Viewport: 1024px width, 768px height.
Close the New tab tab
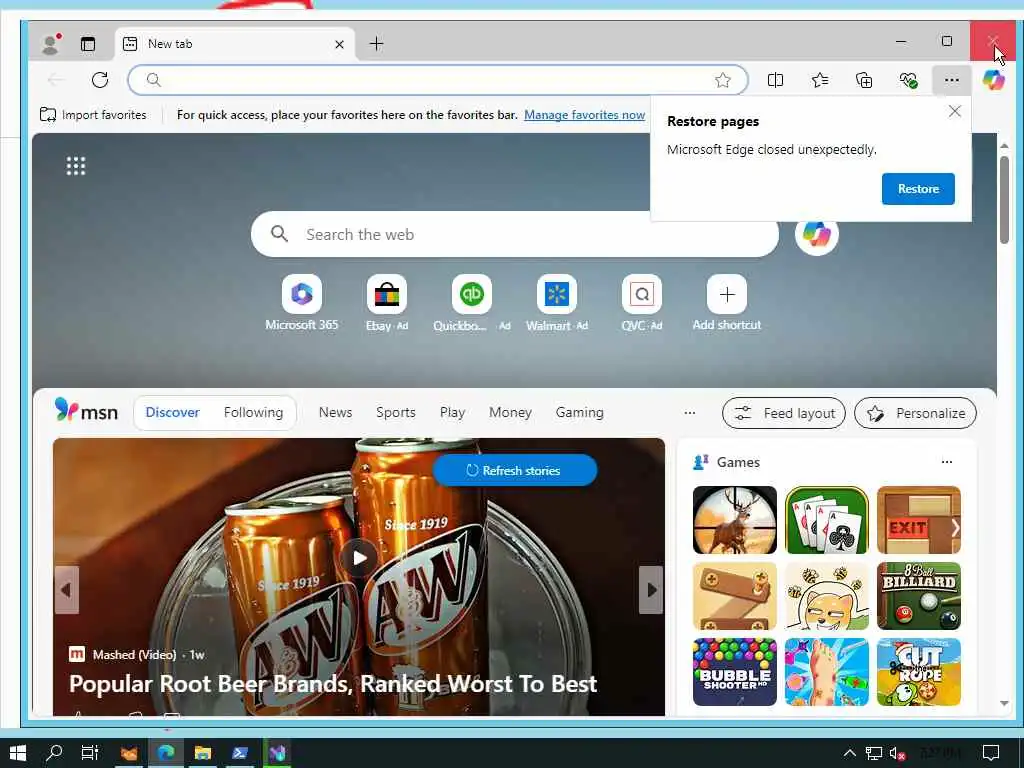point(339,44)
